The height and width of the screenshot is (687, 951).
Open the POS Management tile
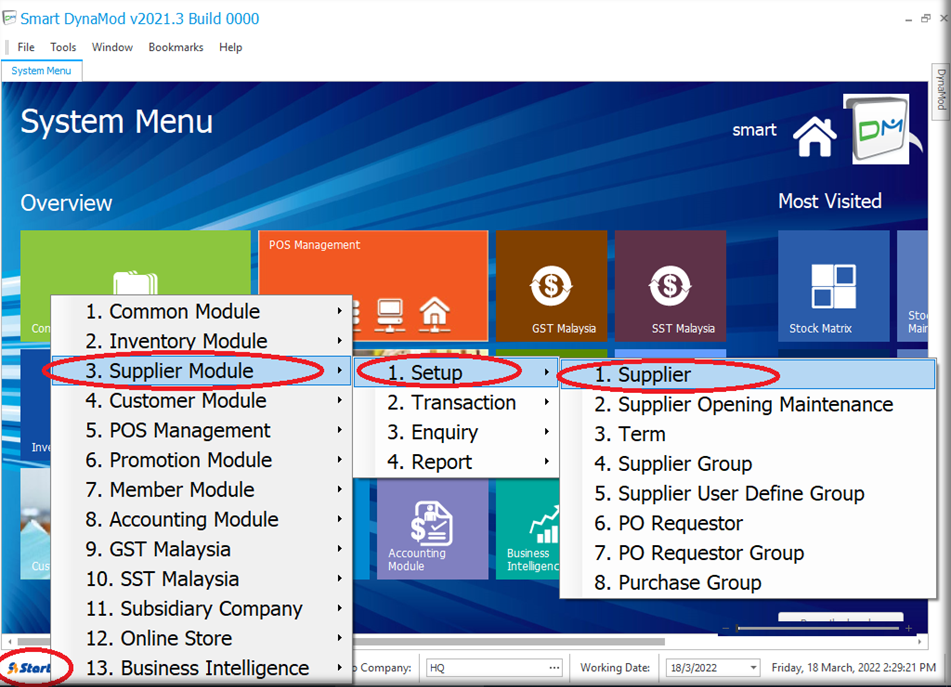click(373, 286)
